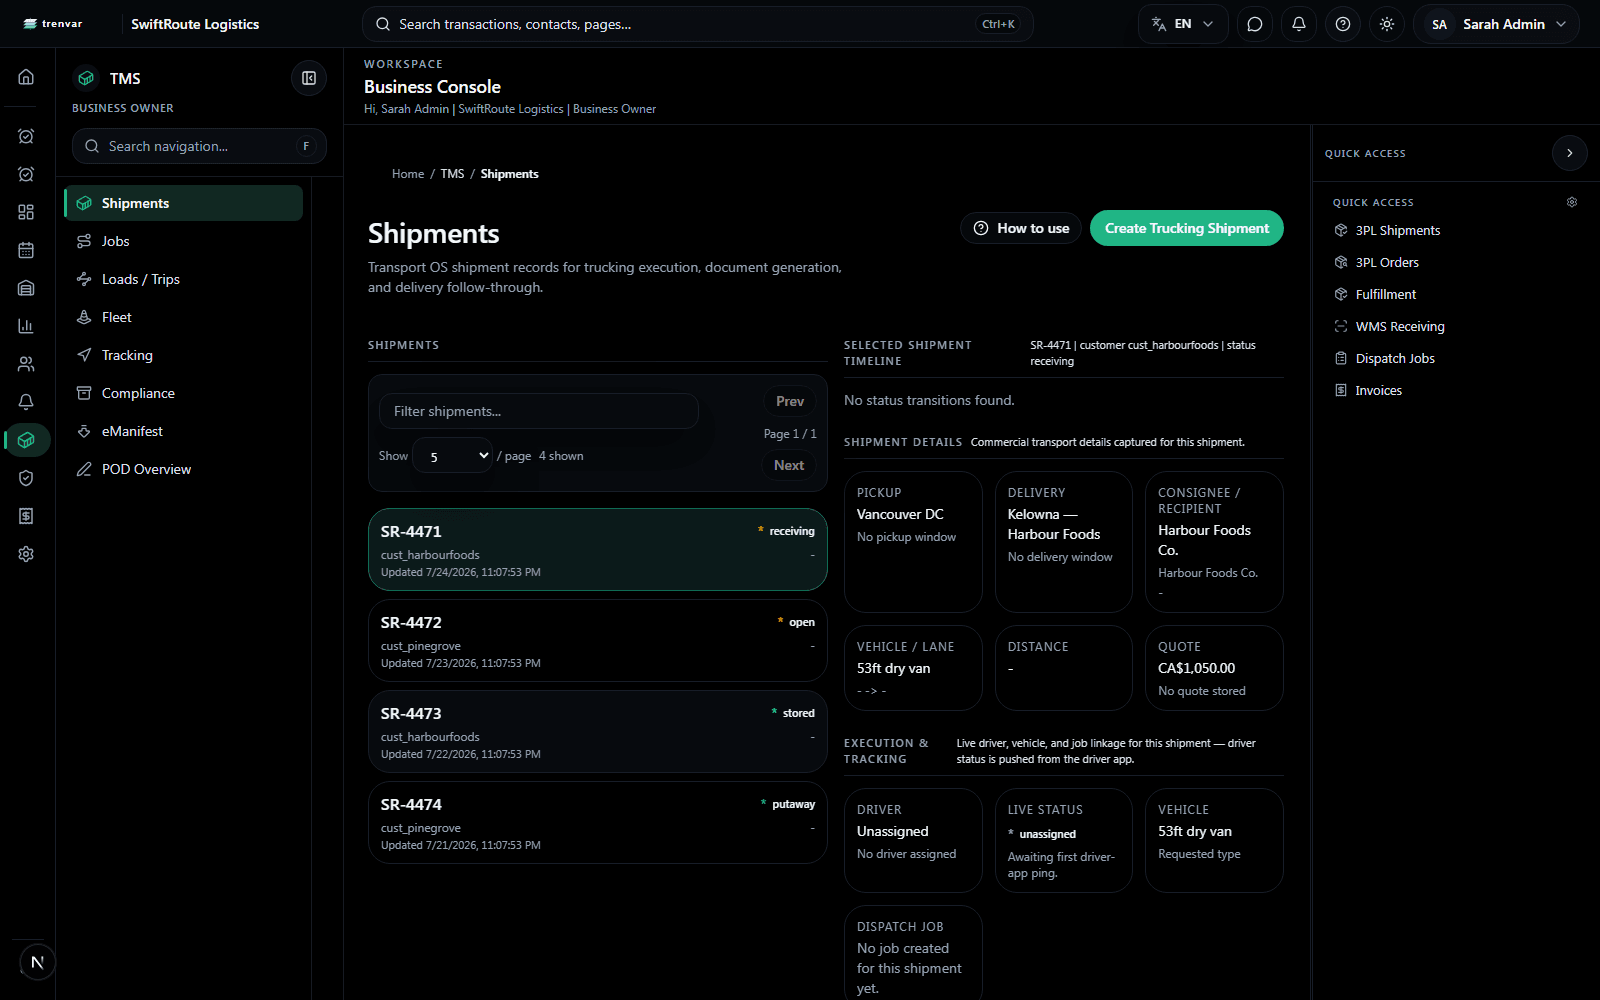Open the settings gear in left rail
Screen dimensions: 1600x1000
(26, 554)
